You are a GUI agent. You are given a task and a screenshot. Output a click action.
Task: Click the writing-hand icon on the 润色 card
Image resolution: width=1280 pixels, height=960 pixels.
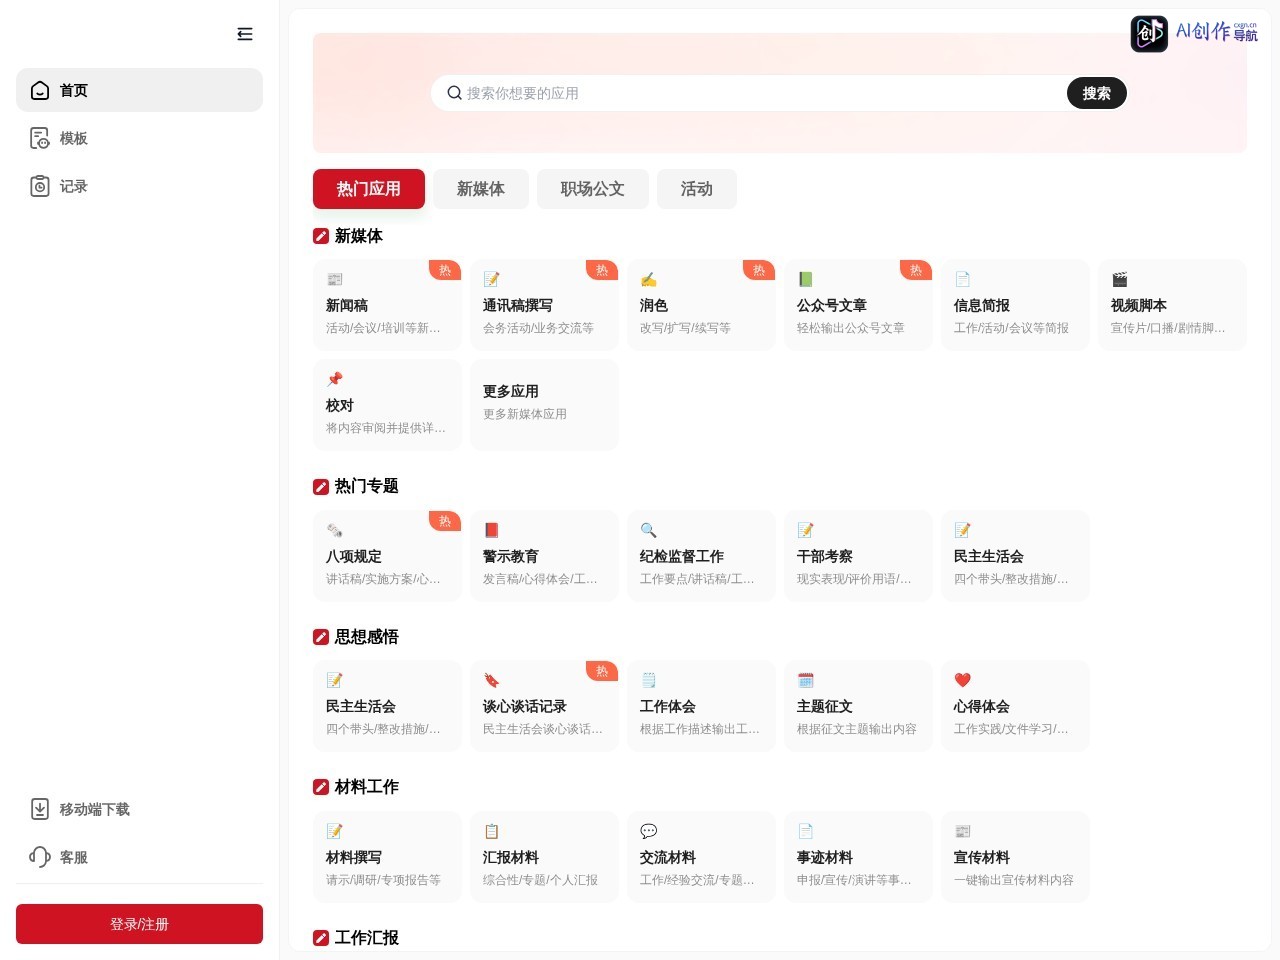pyautogui.click(x=649, y=279)
